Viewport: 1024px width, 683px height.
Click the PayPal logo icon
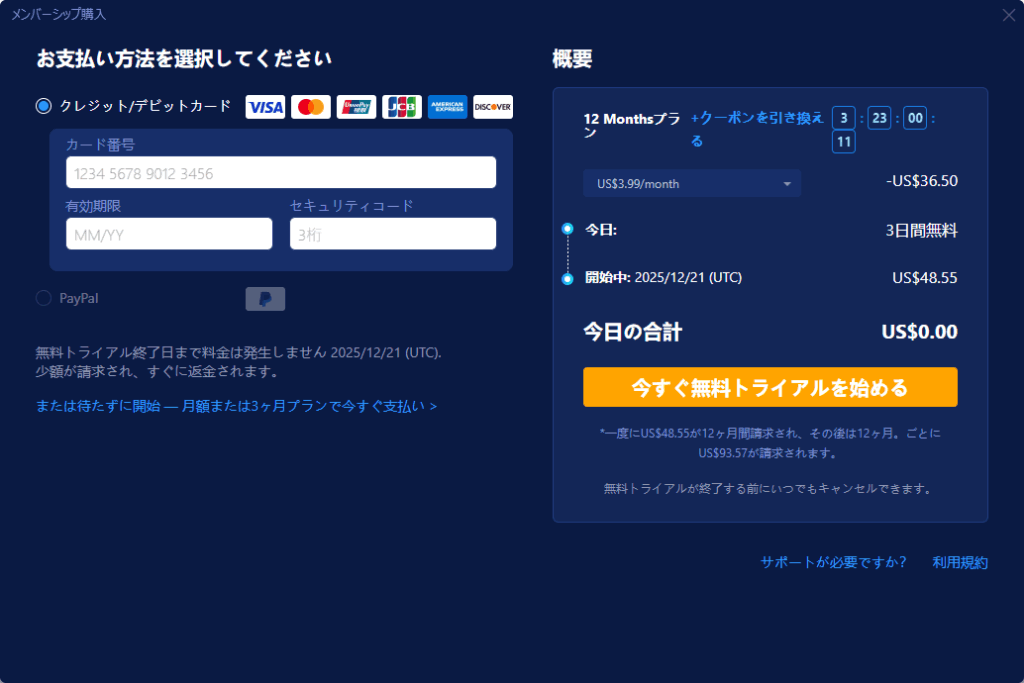265,299
